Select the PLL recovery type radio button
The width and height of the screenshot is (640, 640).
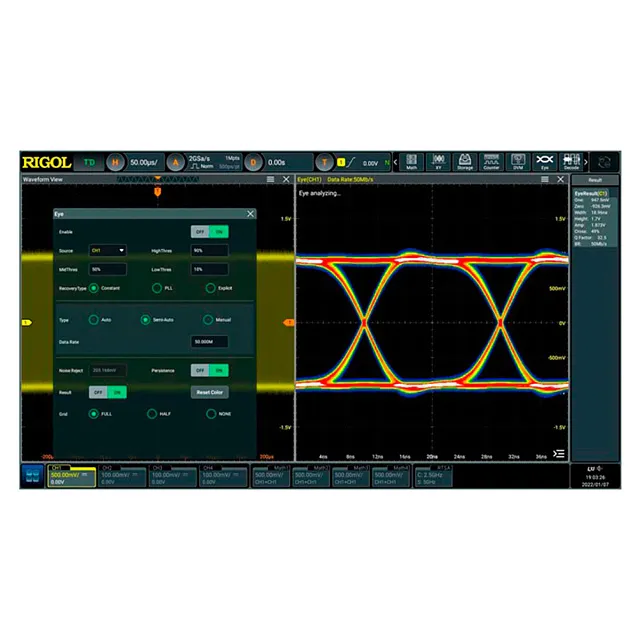pyautogui.click(x=157, y=288)
